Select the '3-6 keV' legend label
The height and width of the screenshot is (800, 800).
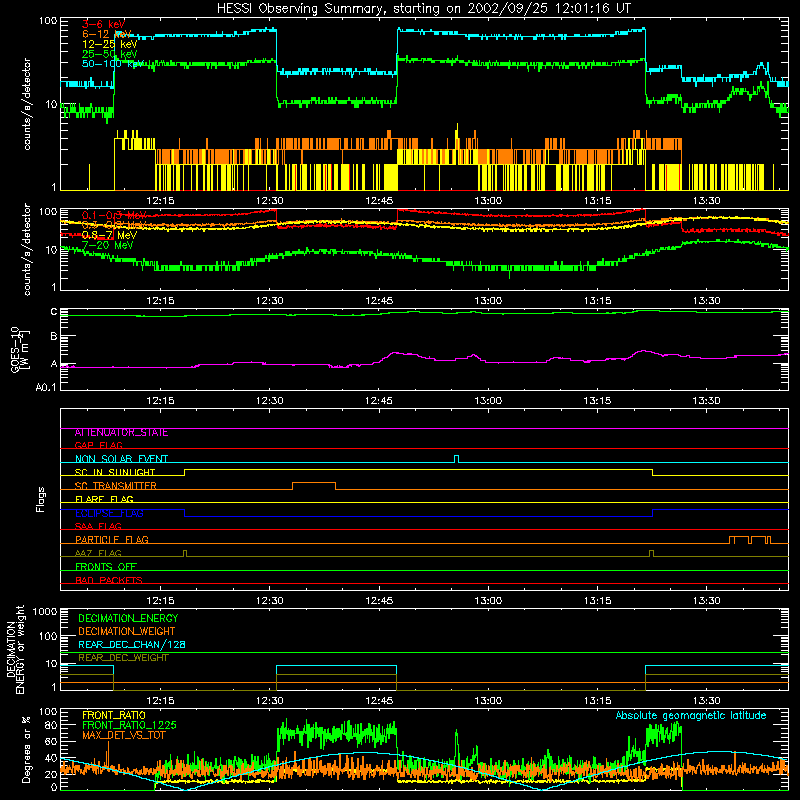[x=103, y=24]
